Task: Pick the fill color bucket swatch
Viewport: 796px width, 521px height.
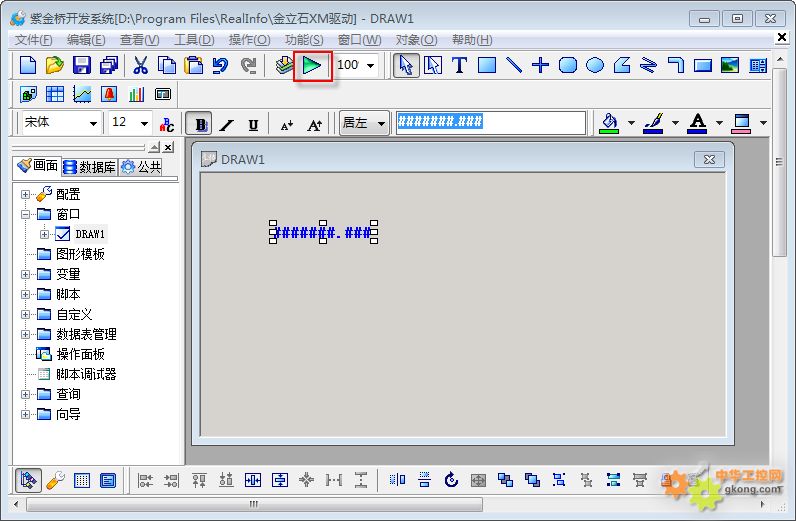Action: [x=609, y=123]
